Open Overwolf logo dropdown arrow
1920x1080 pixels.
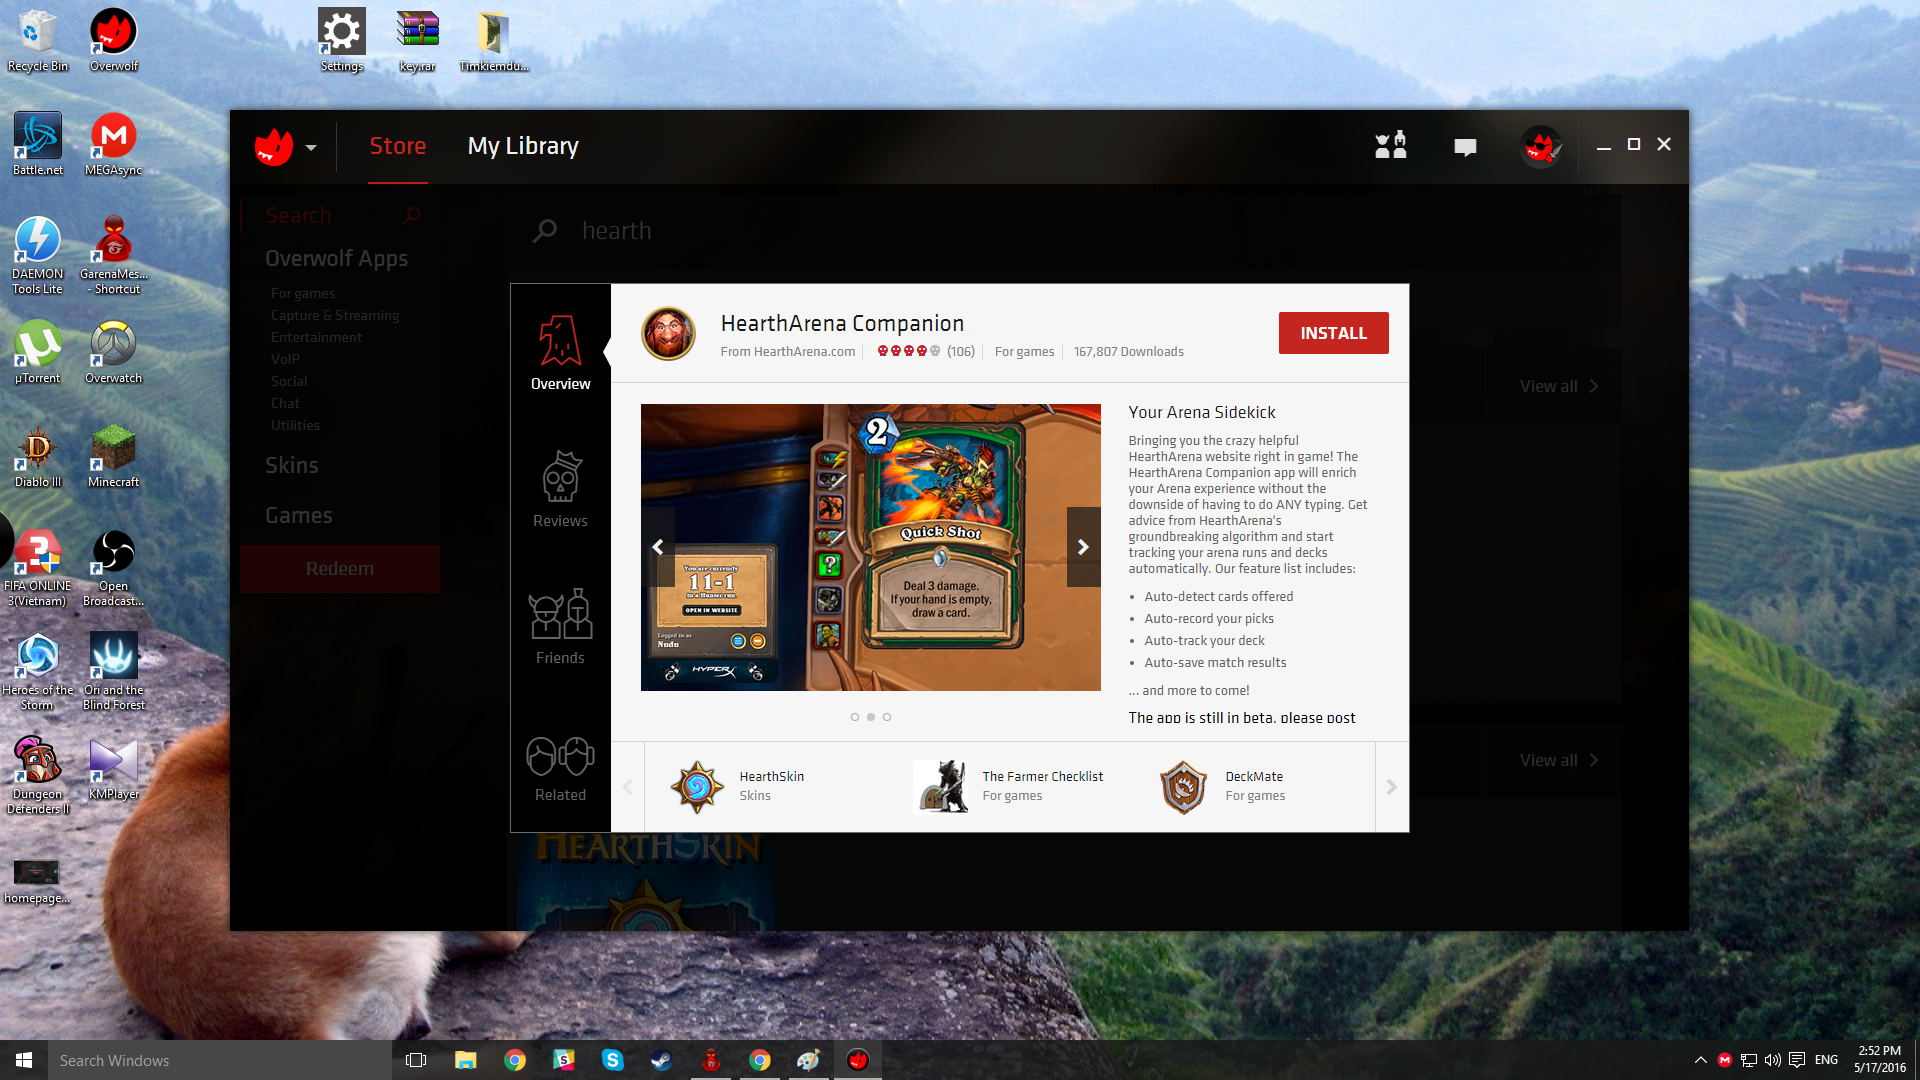pos(311,147)
